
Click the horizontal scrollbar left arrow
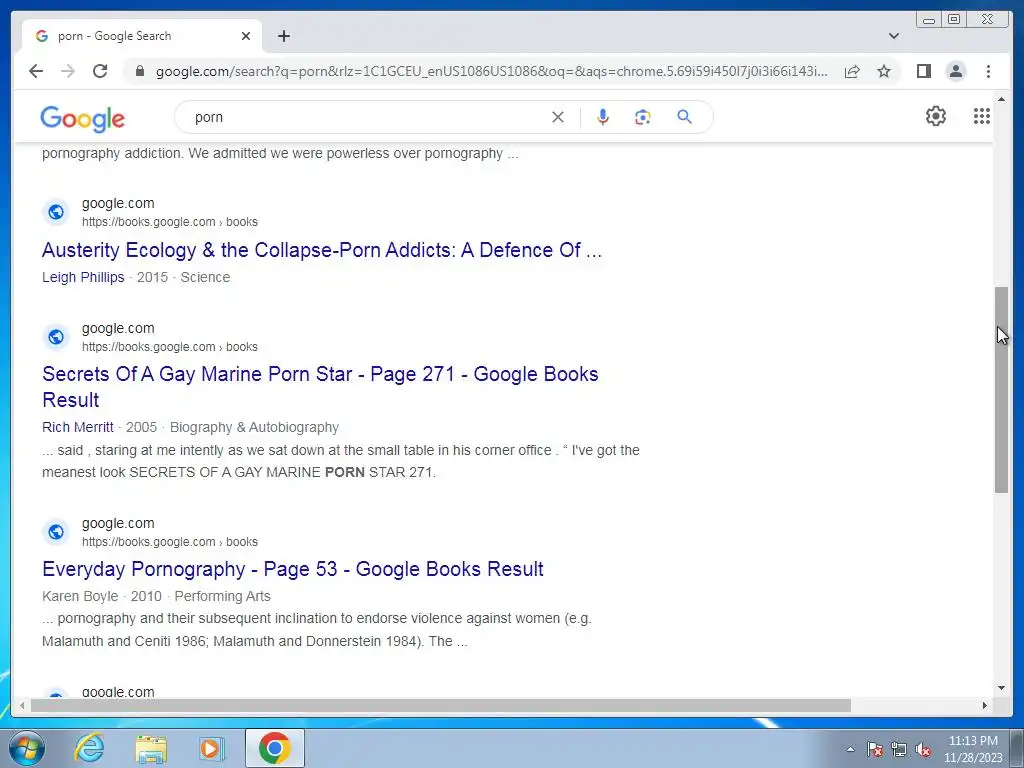(22, 705)
